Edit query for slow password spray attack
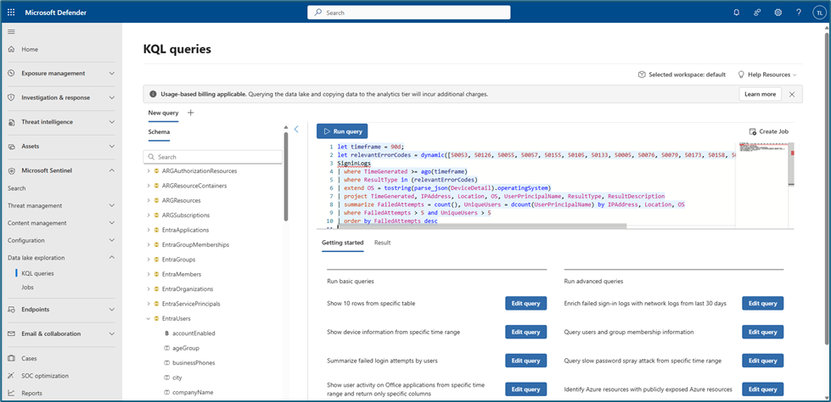The height and width of the screenshot is (402, 831). (x=763, y=361)
